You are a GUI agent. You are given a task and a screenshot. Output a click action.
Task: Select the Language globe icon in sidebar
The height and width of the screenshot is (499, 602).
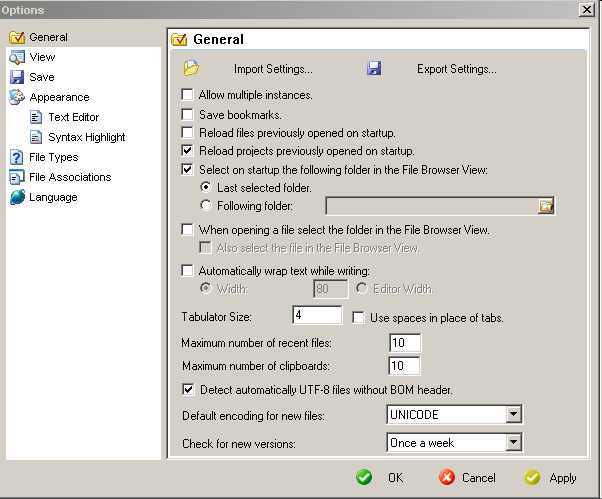coord(17,197)
